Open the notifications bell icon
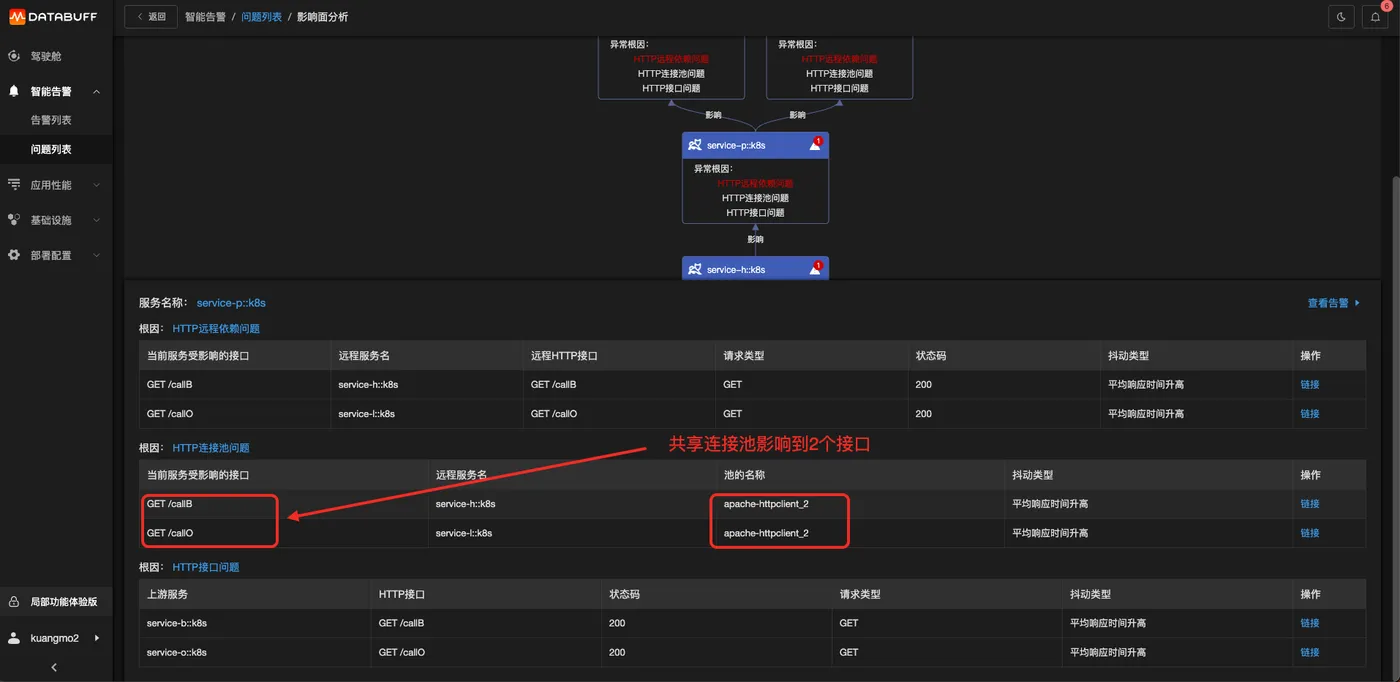Viewport: 1400px width, 682px height. [1375, 16]
